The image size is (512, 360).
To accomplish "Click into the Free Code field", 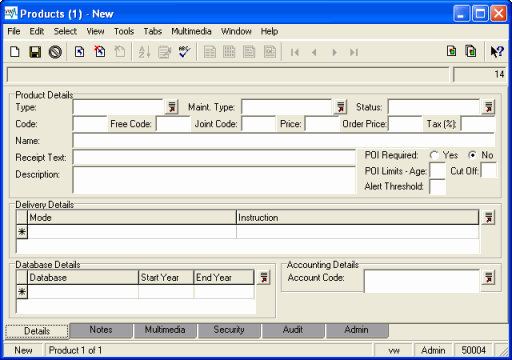I will (173, 124).
